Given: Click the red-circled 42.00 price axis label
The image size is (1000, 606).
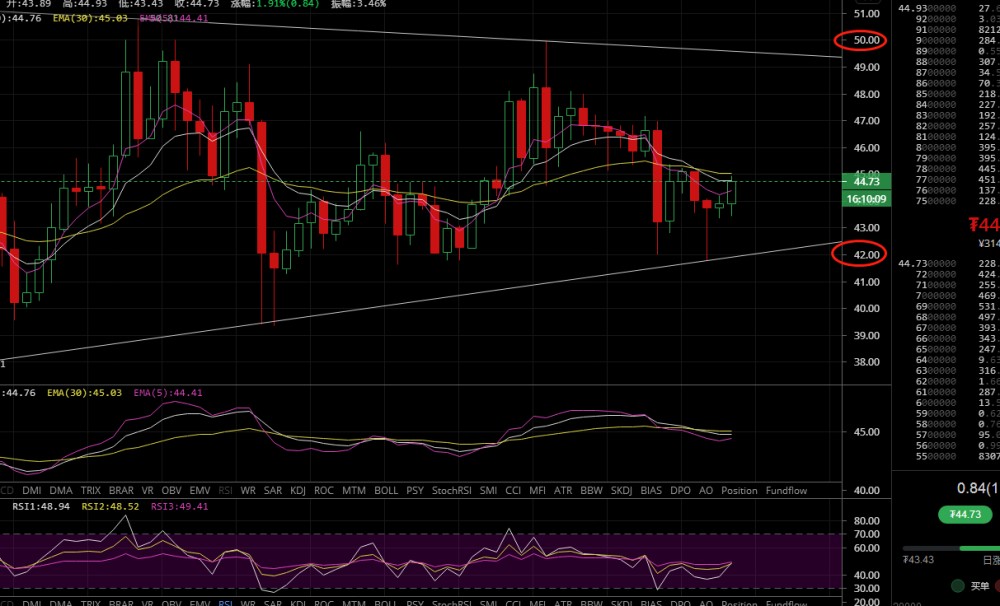Looking at the screenshot, I should point(866,255).
